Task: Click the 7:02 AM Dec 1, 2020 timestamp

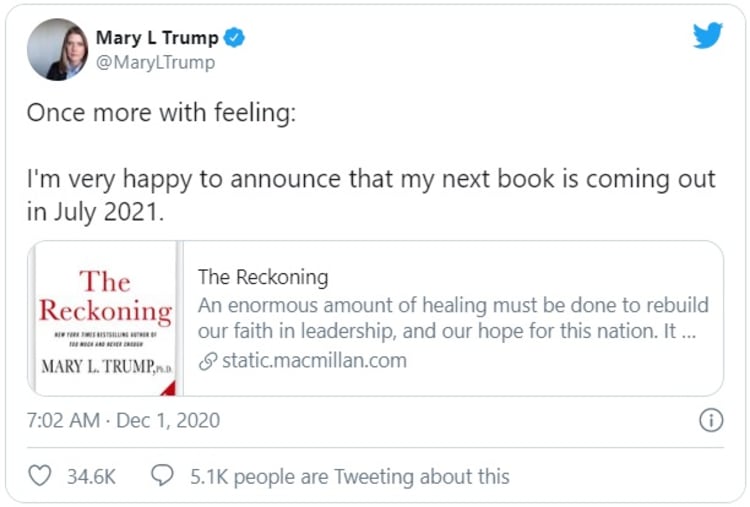Action: point(123,420)
